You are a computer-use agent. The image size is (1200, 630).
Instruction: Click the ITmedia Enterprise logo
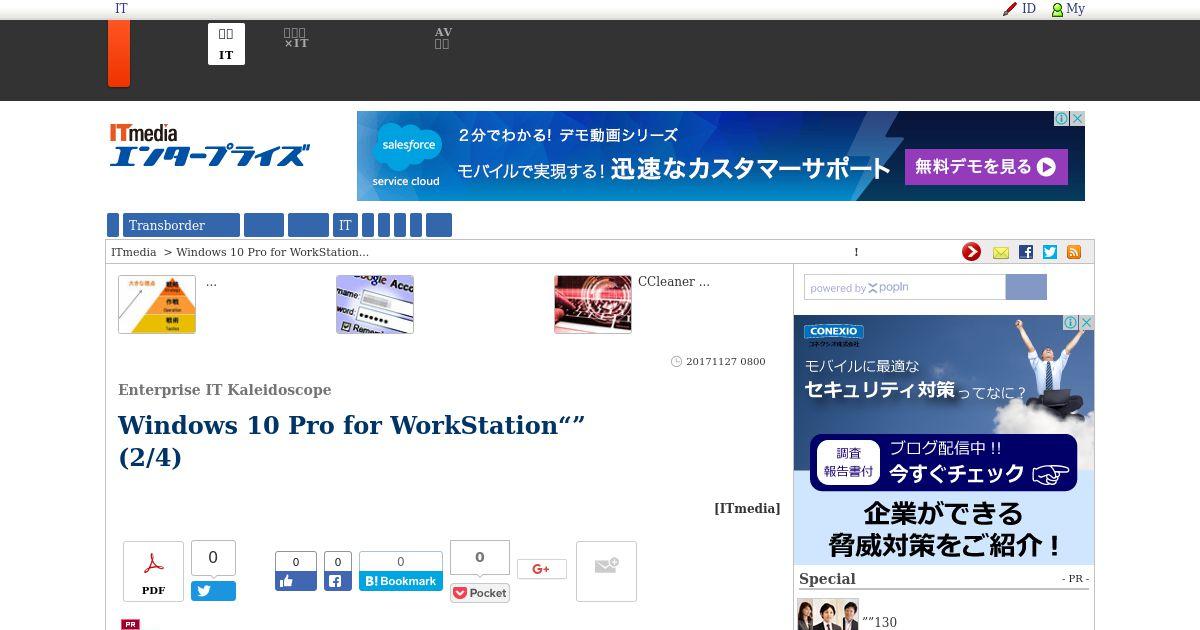[209, 146]
